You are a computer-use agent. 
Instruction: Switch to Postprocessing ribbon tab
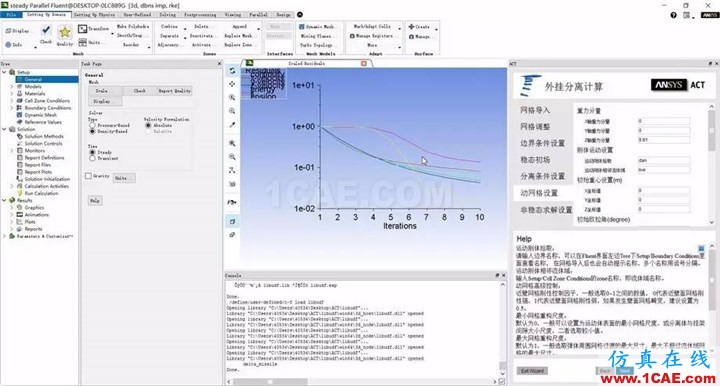pos(200,15)
